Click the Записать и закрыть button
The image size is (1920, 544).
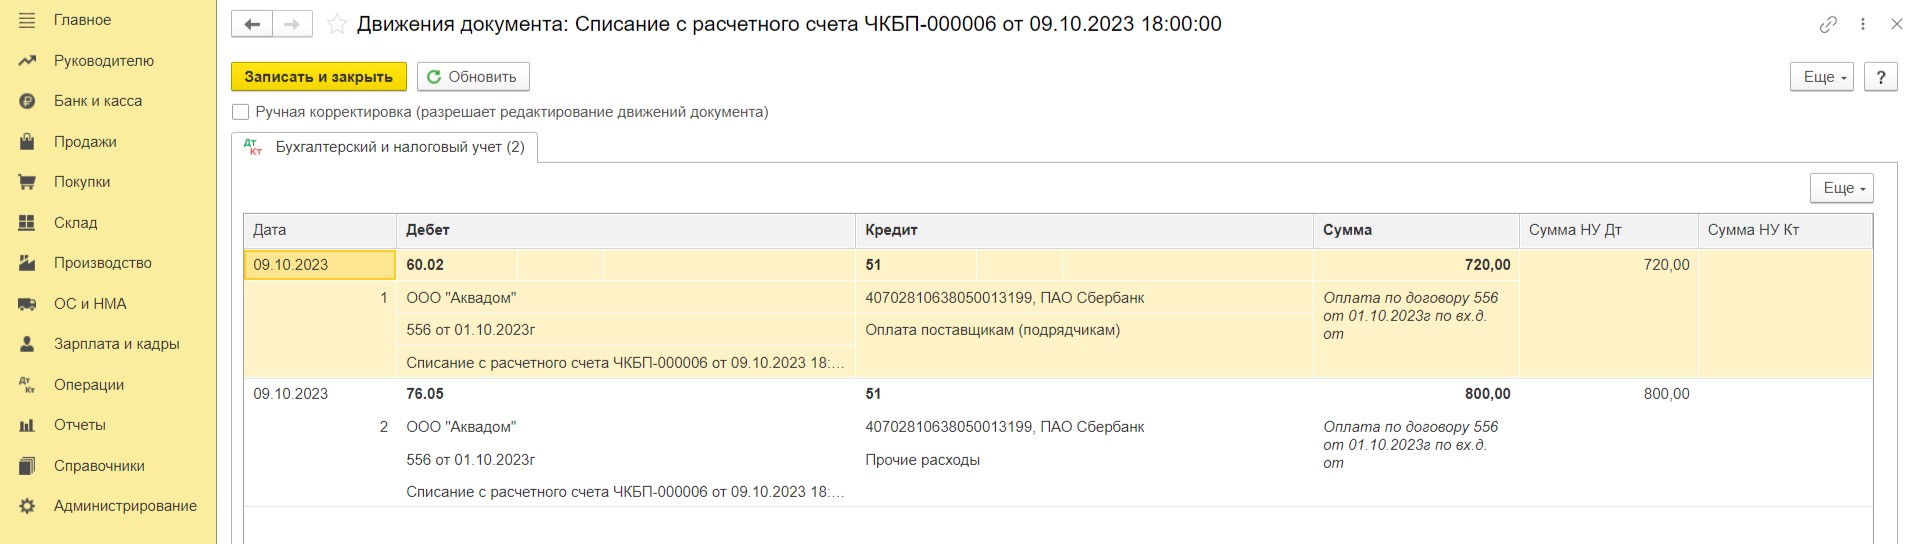(319, 77)
